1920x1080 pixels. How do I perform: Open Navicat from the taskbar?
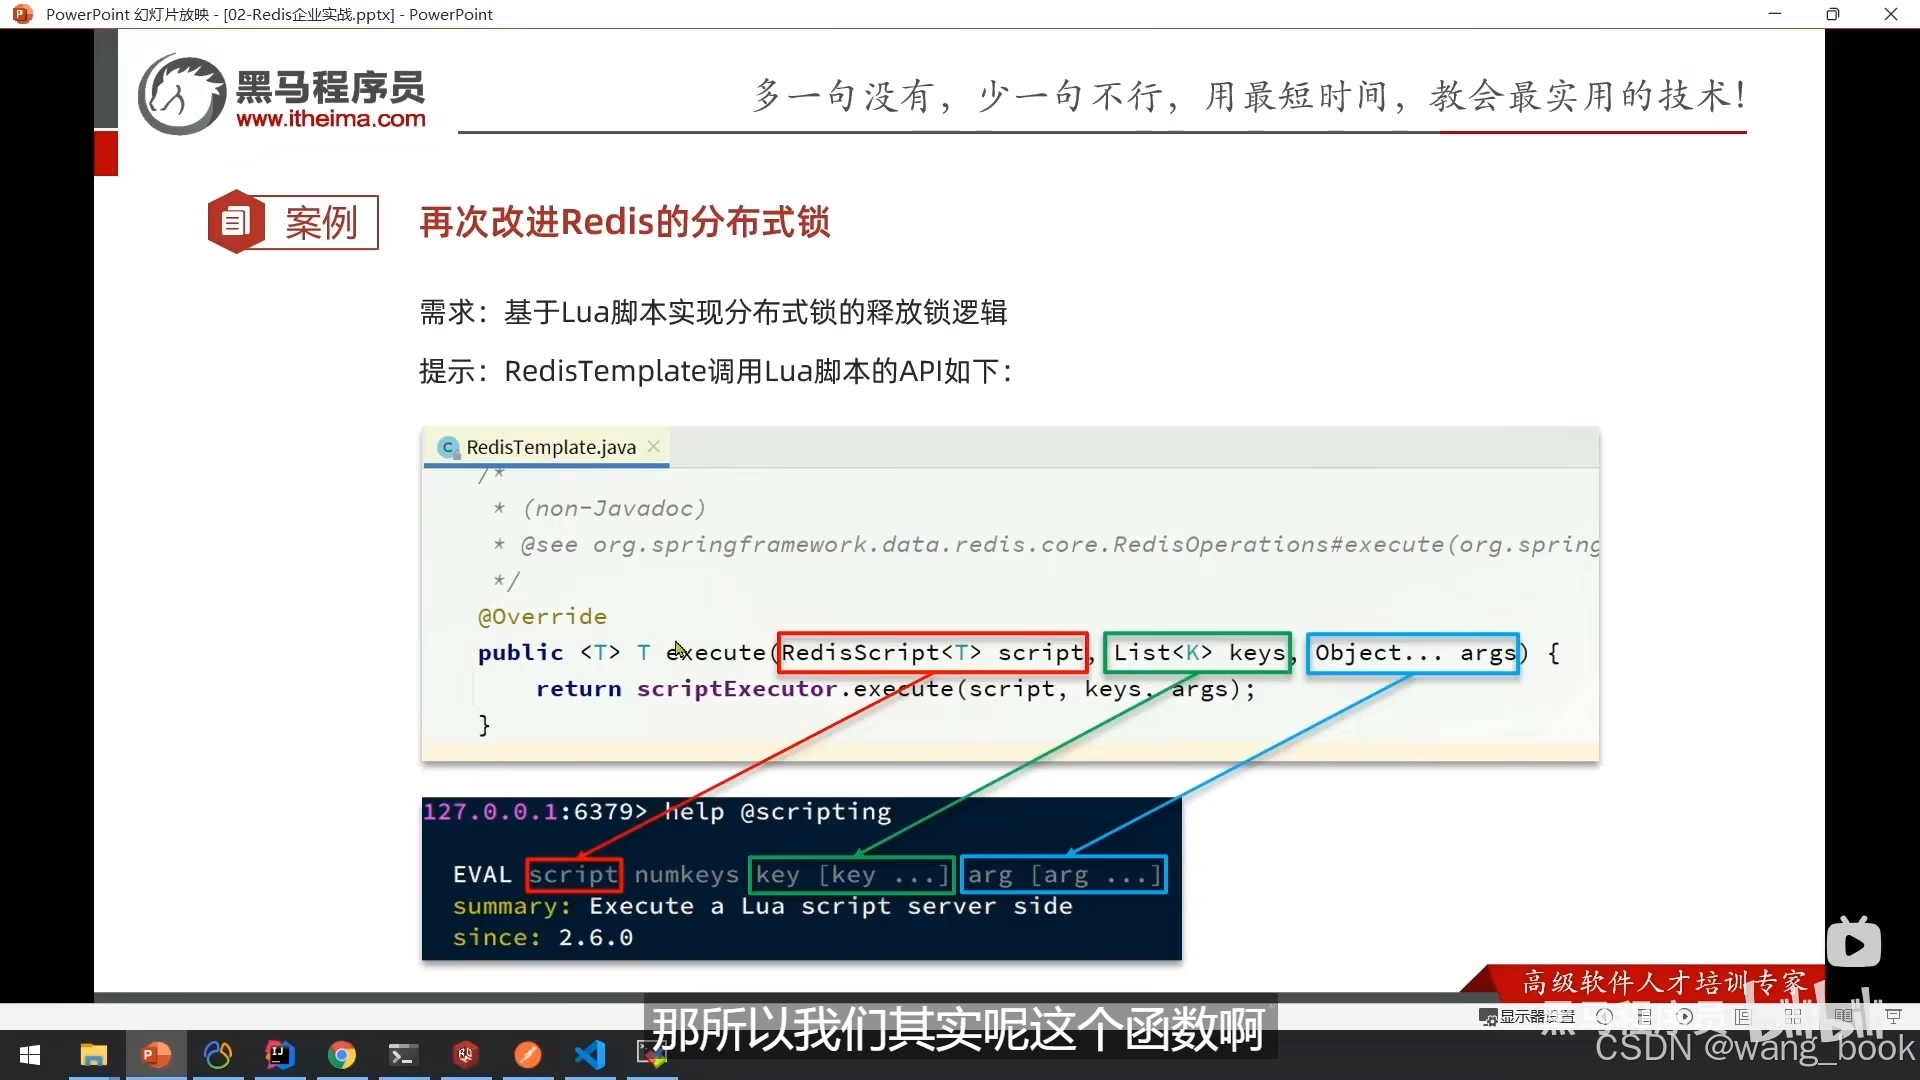[x=218, y=1055]
